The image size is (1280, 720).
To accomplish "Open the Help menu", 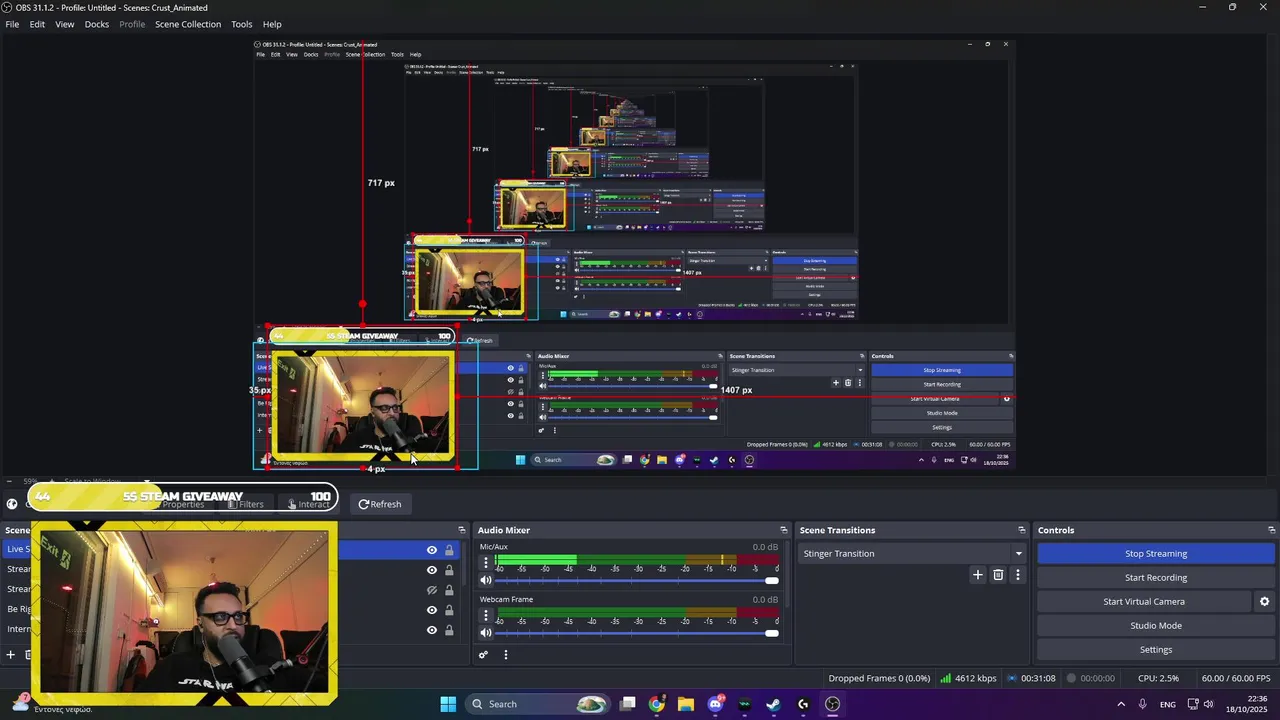I will coord(272,24).
